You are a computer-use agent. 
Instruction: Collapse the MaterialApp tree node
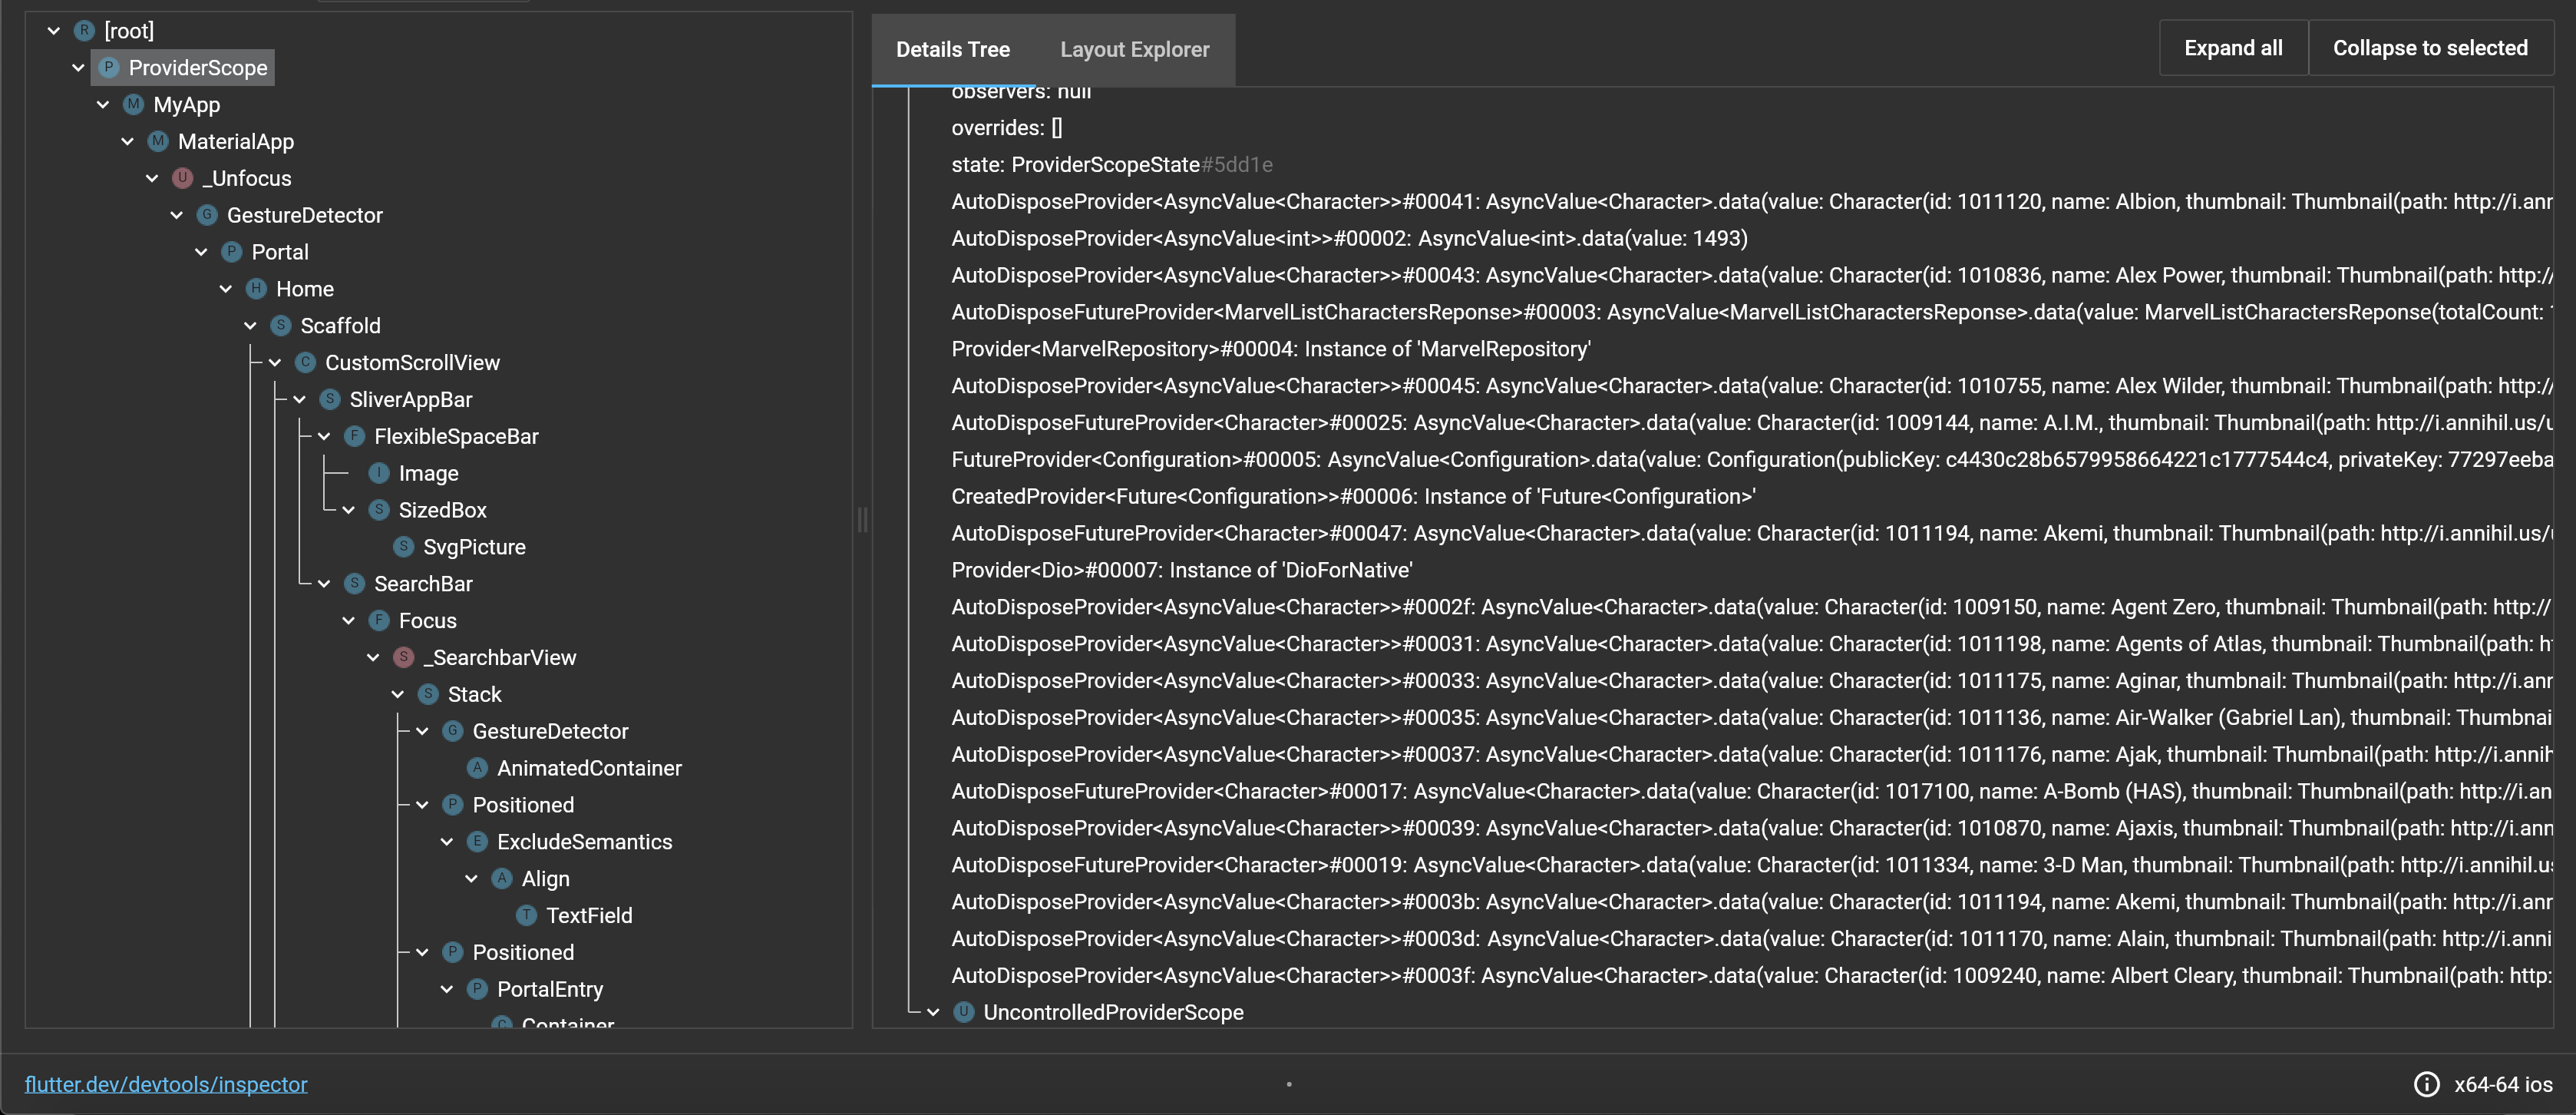(127, 142)
